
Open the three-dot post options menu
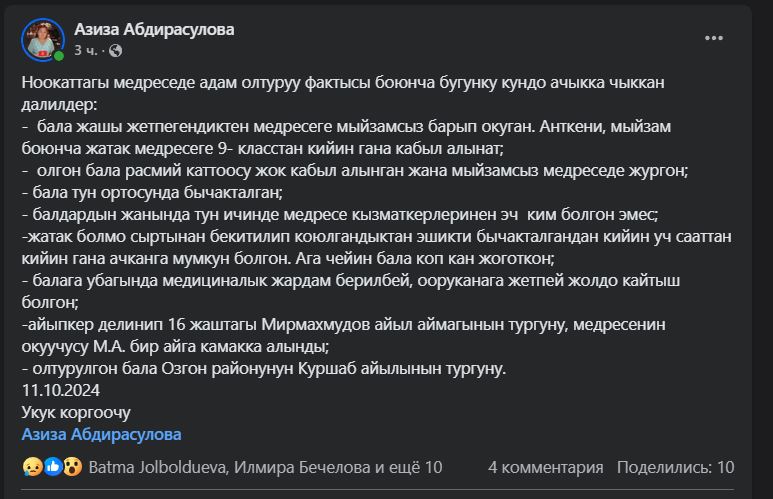pos(714,38)
